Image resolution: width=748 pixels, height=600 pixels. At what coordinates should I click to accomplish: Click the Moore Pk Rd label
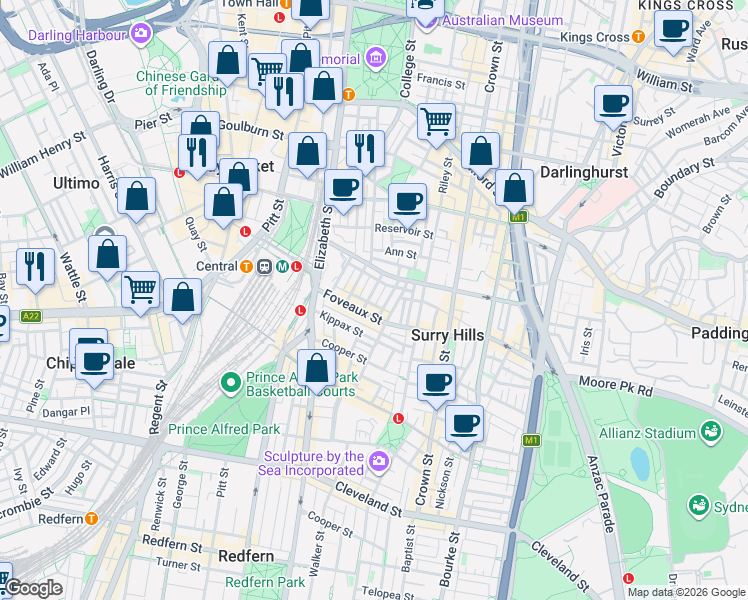616,386
